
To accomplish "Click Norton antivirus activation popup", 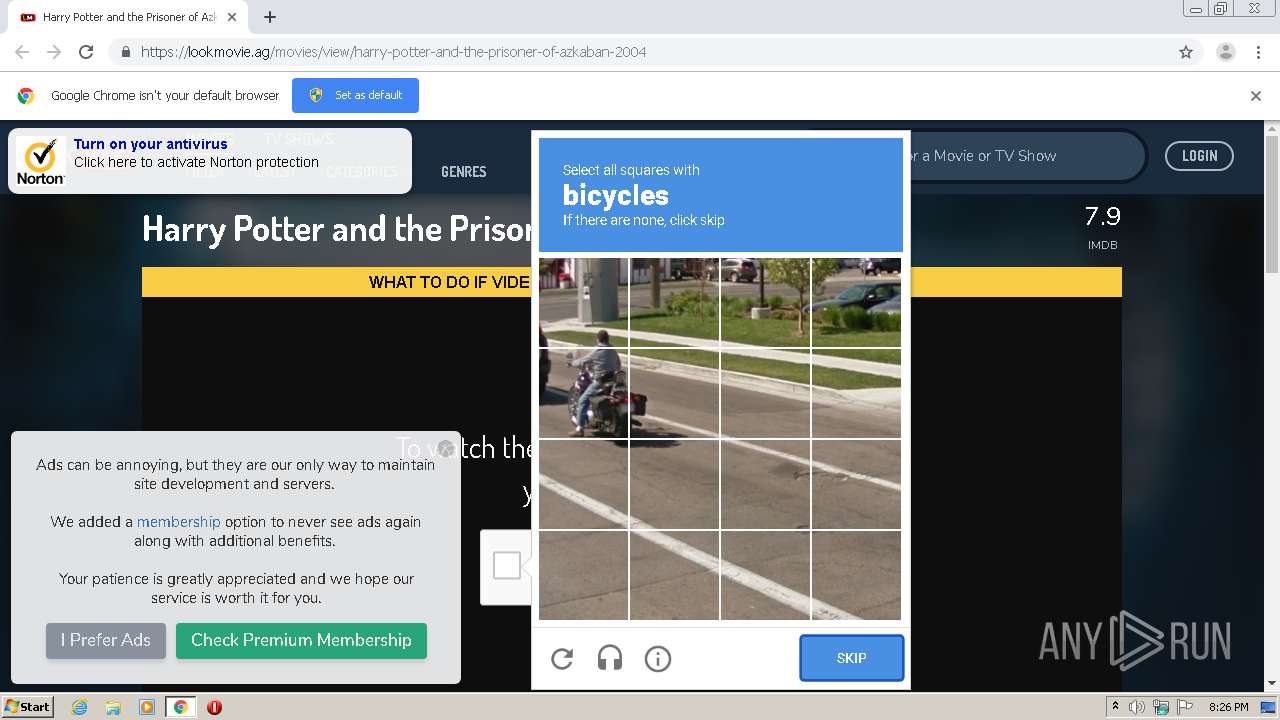I will pyautogui.click(x=210, y=161).
